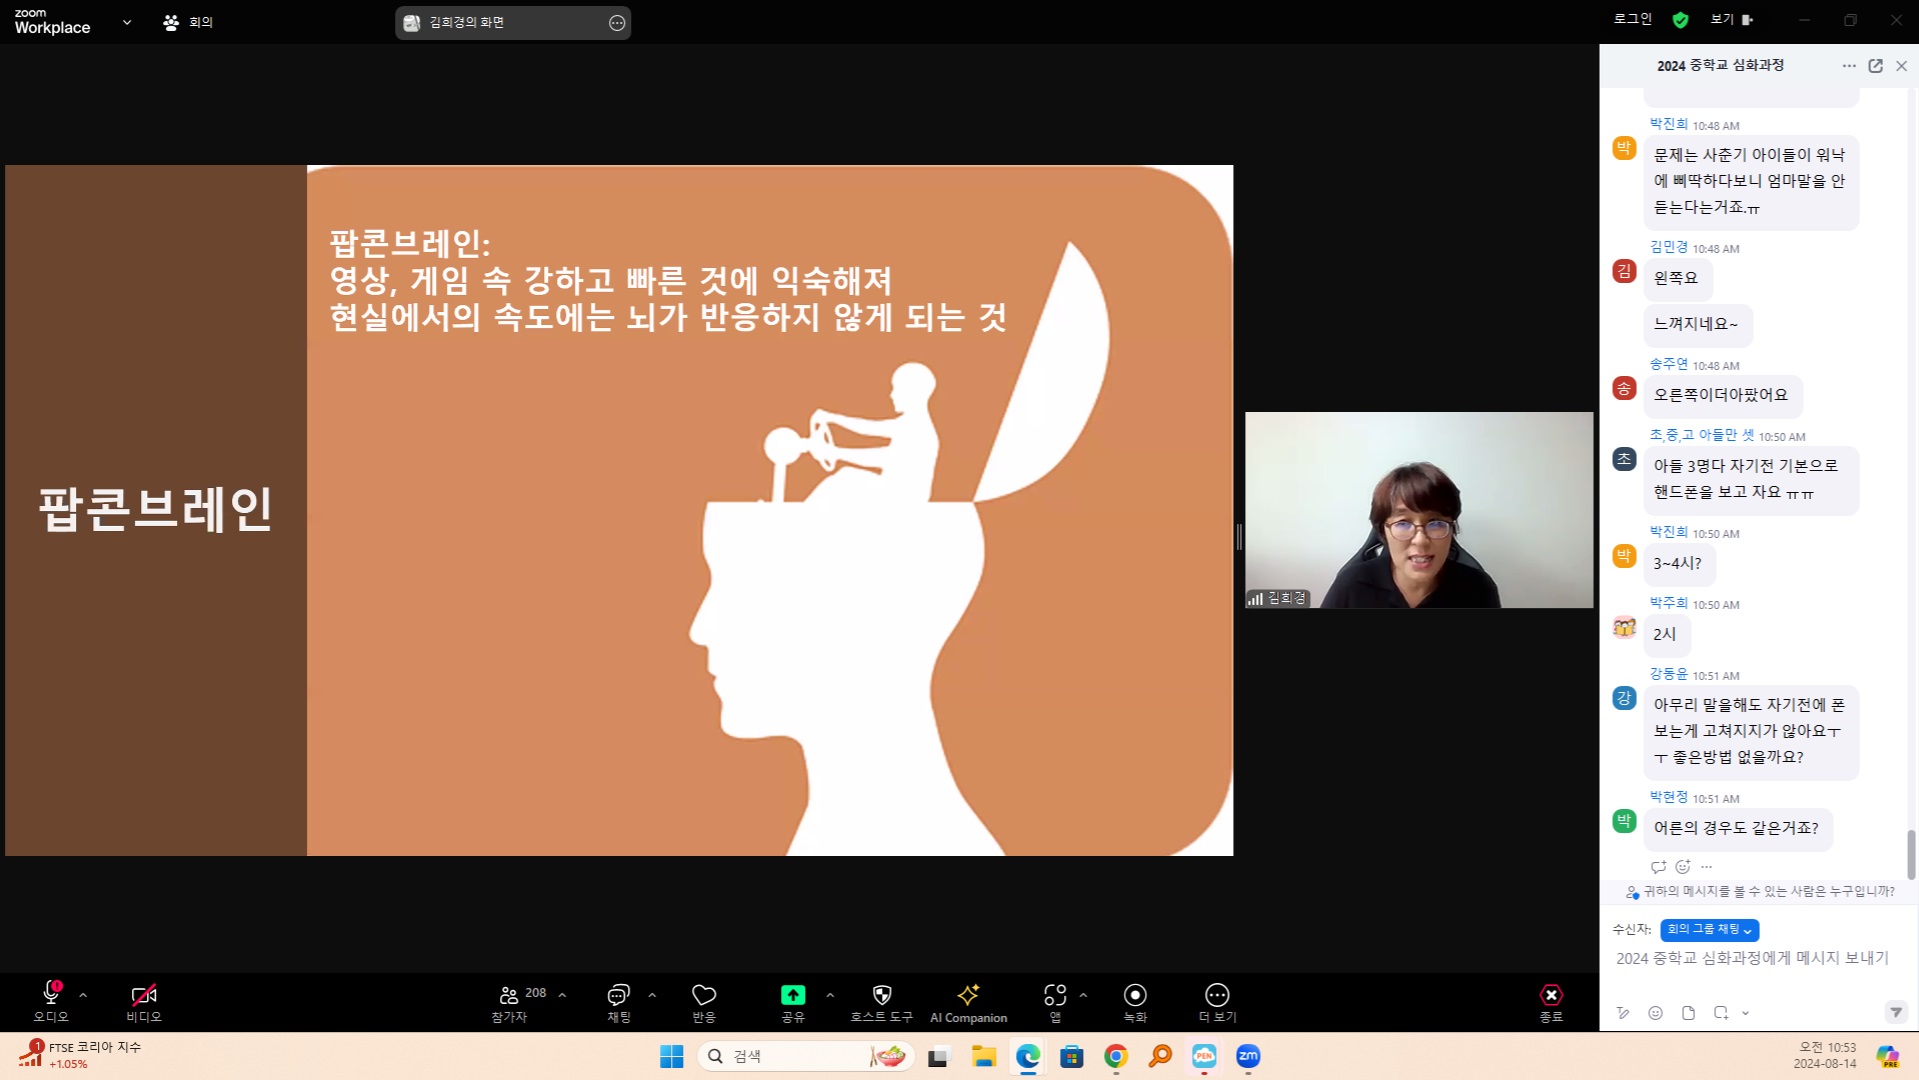Turn on video with 비디오 button

[x=143, y=1002]
